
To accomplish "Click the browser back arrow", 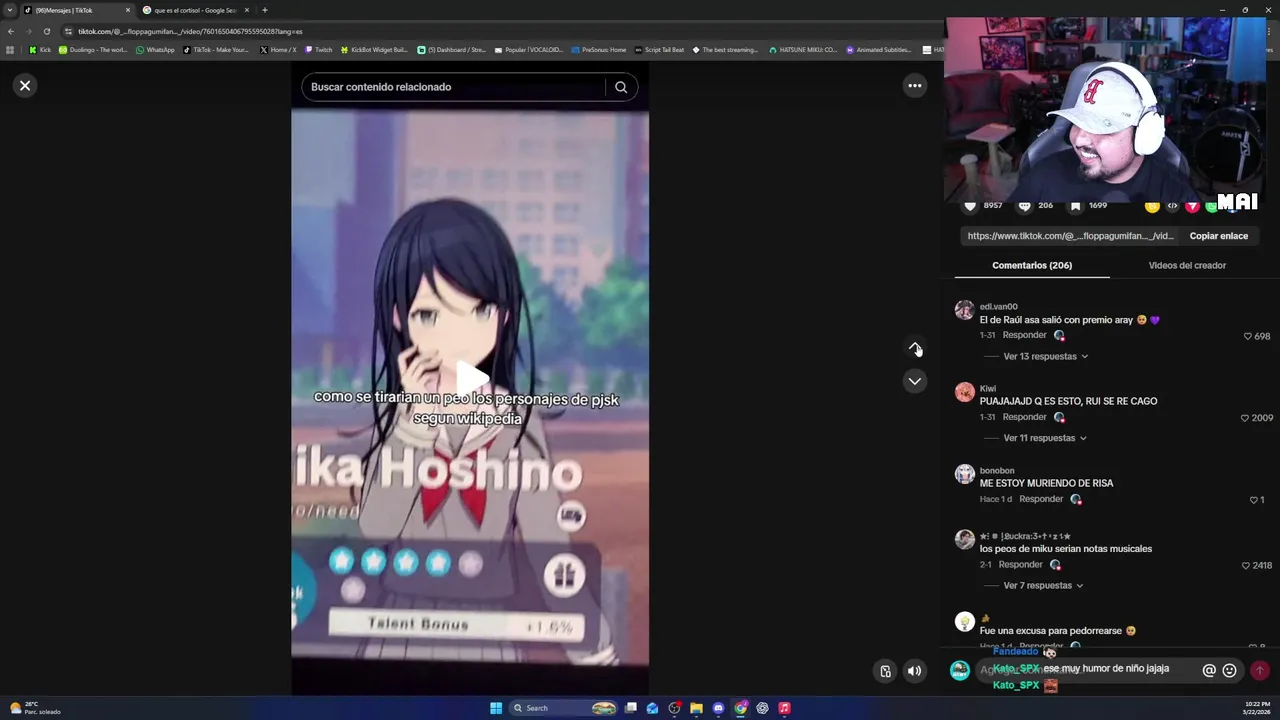I will click(x=11, y=31).
